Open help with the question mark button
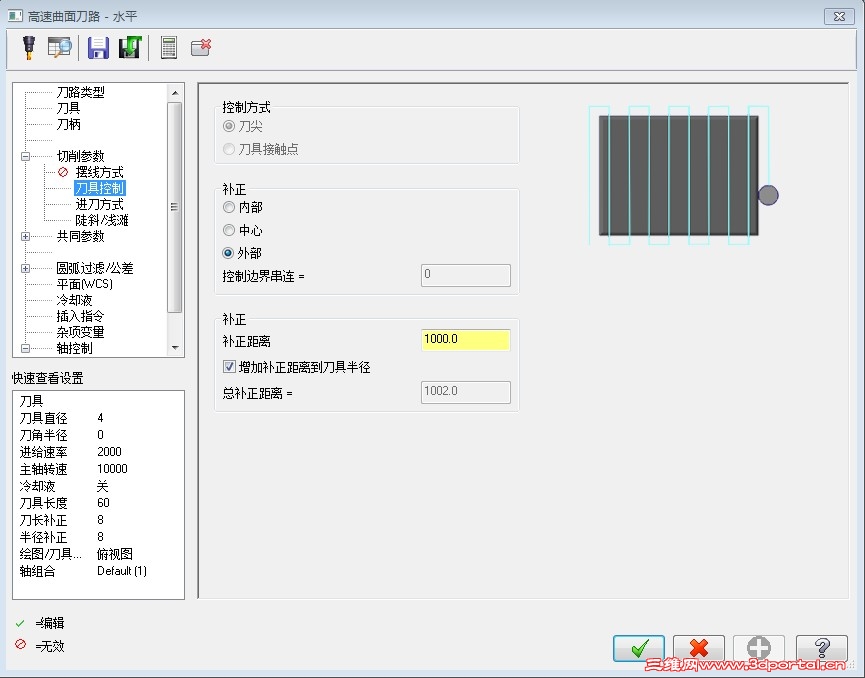The width and height of the screenshot is (865, 678). [821, 648]
